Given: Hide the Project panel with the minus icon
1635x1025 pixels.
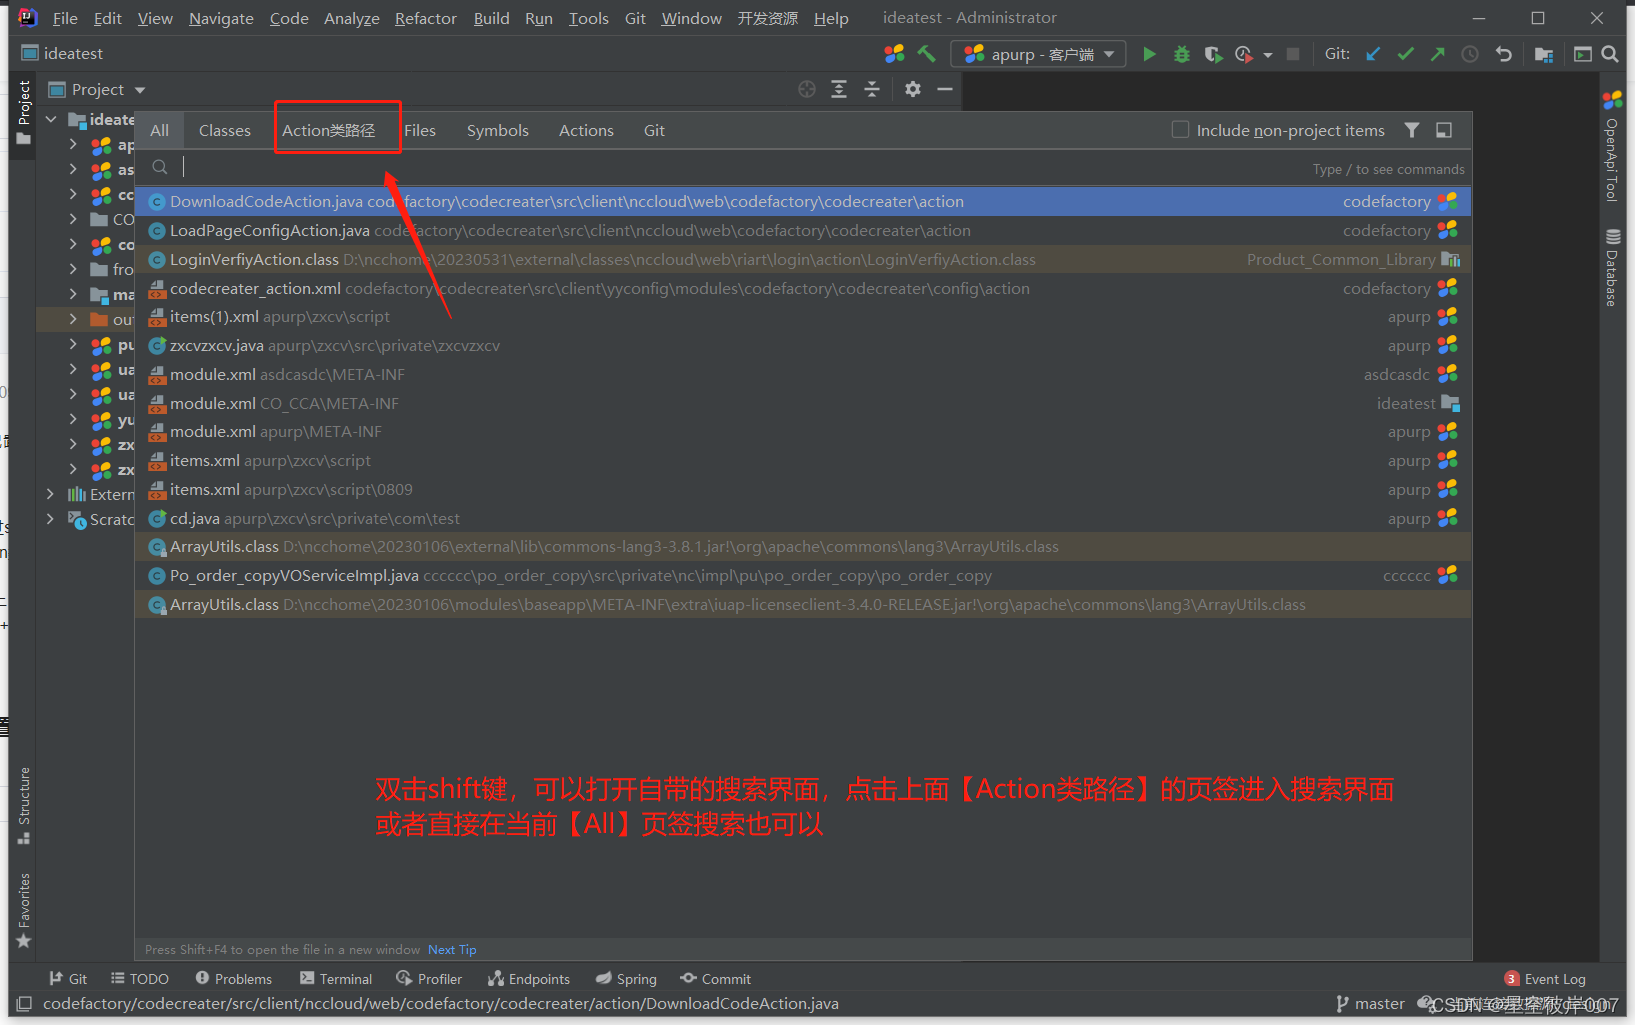Looking at the screenshot, I should click(x=944, y=89).
